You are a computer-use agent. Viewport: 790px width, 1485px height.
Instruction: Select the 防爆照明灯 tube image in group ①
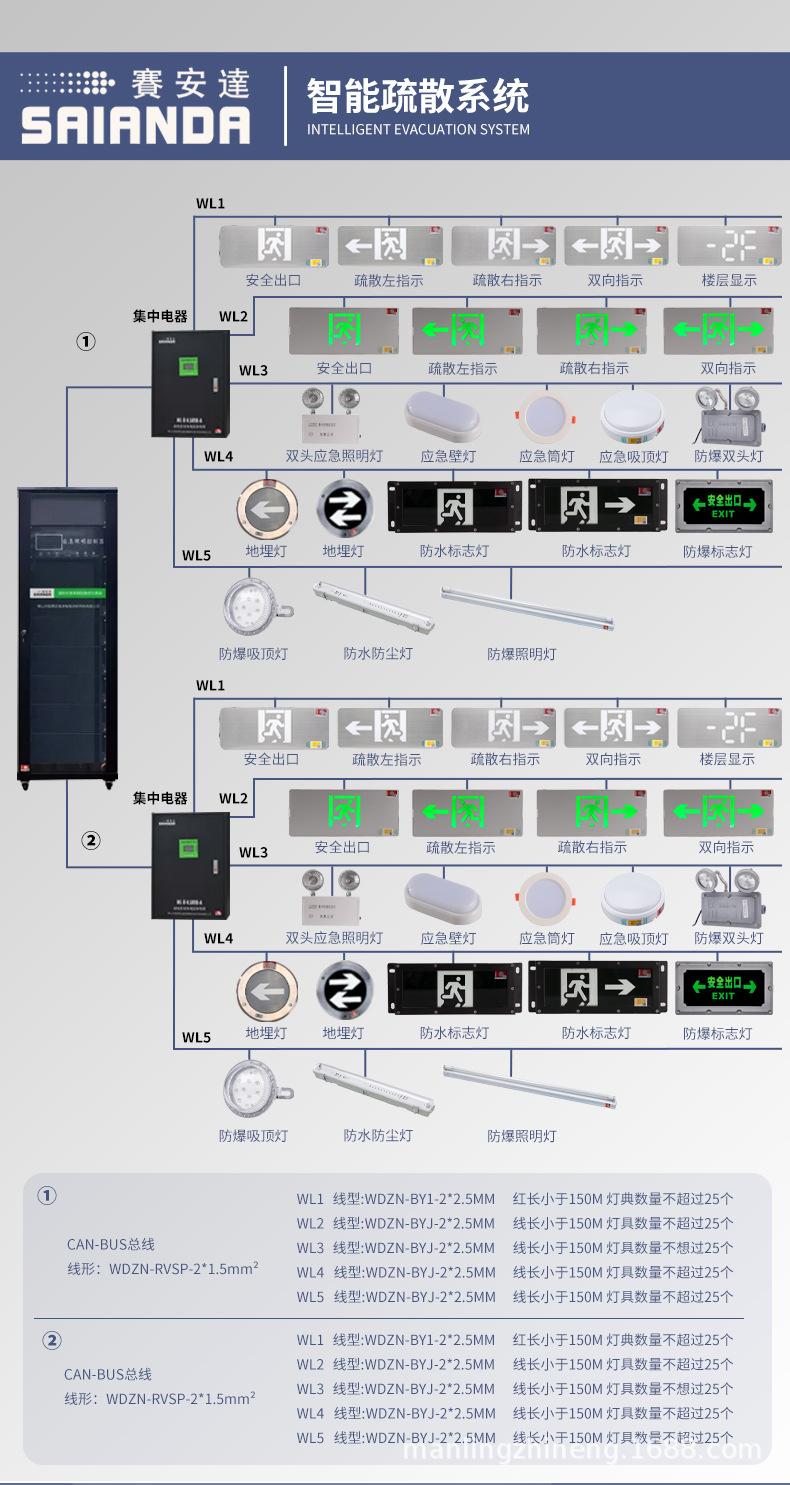point(527,609)
